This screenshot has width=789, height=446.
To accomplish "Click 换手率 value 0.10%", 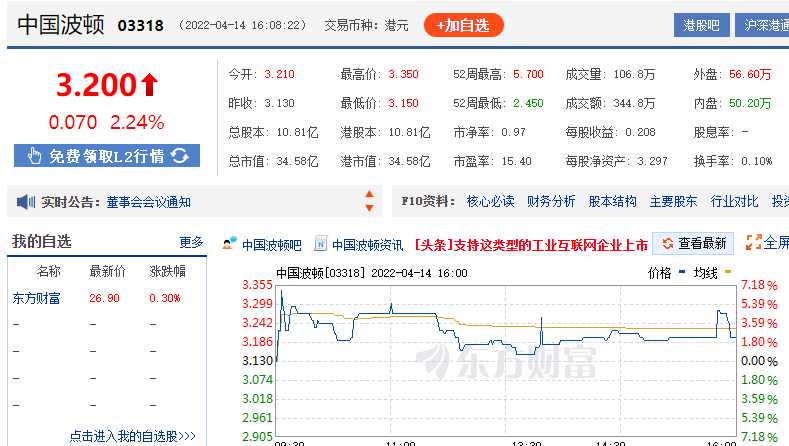I will click(757, 161).
